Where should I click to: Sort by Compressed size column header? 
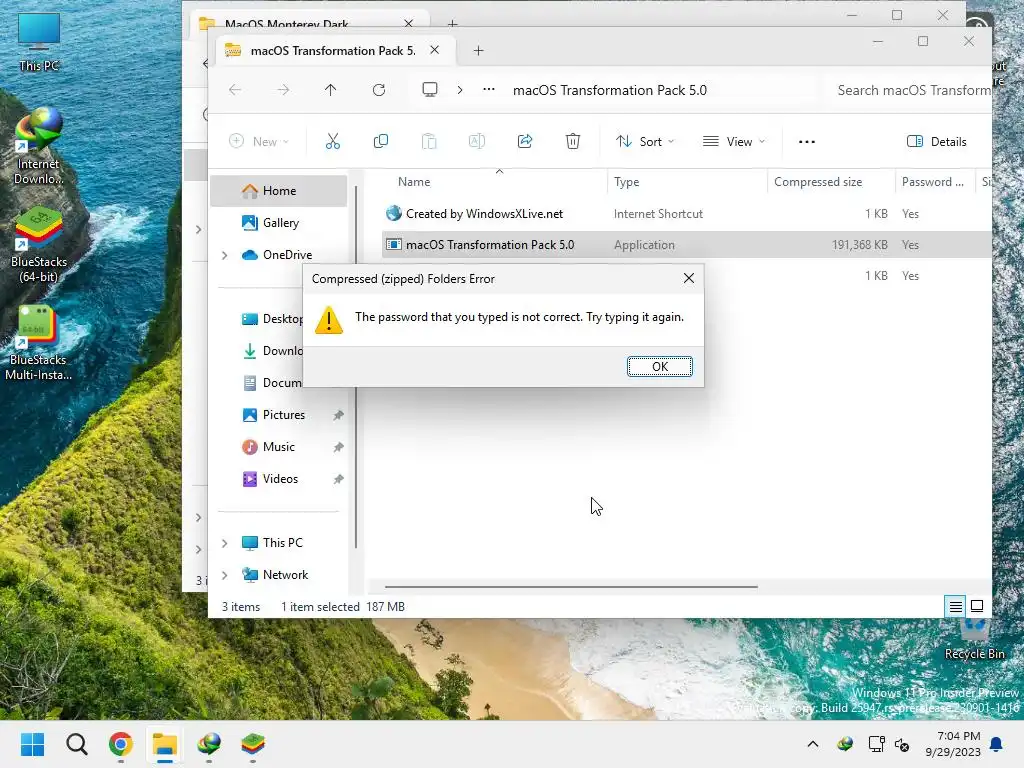[x=831, y=182]
